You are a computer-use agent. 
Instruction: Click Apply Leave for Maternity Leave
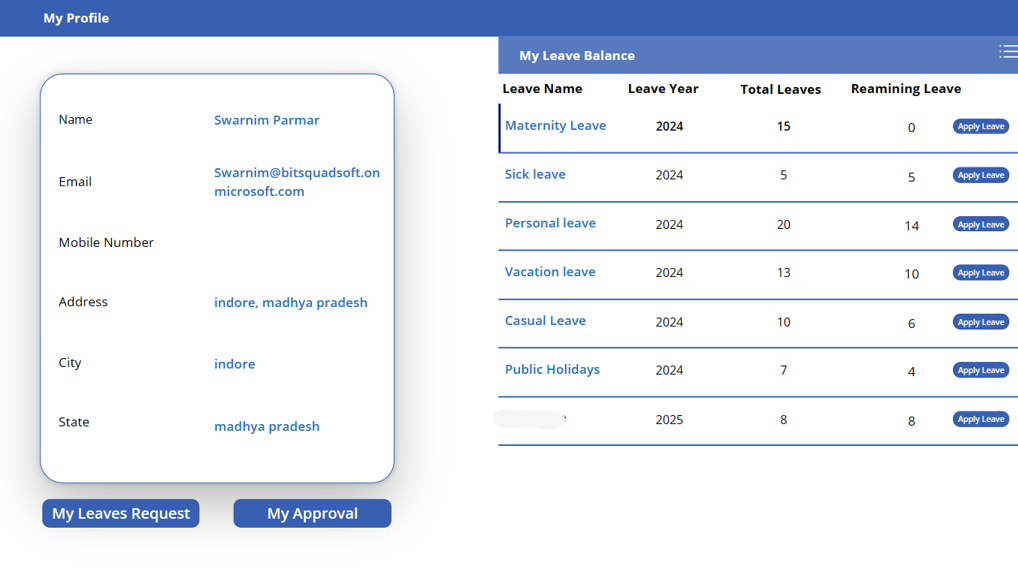(980, 127)
